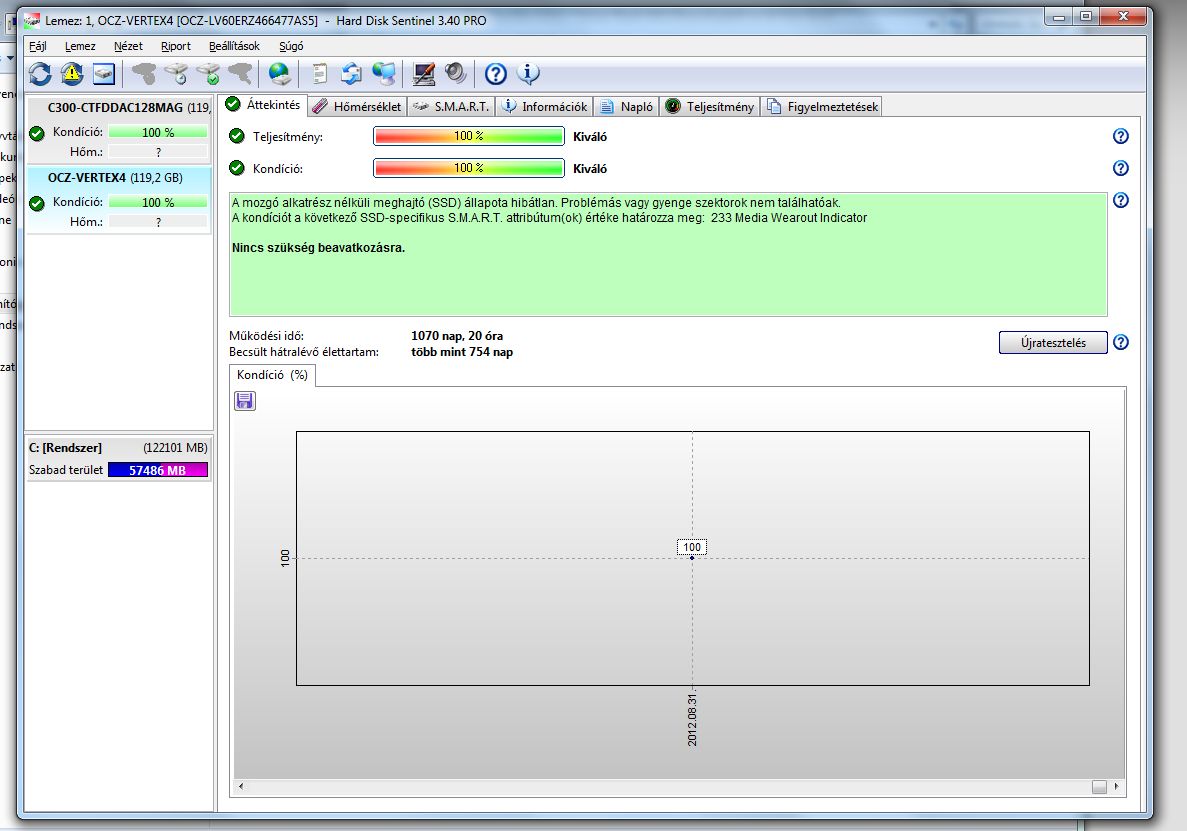
Task: Select the Áttekintés tab
Action: click(263, 105)
